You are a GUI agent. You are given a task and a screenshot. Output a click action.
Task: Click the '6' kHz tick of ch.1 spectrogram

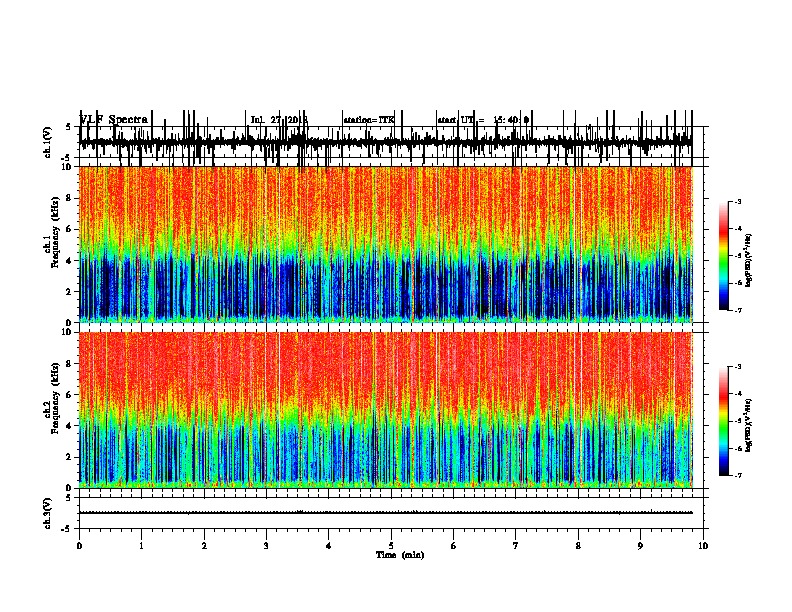70,229
